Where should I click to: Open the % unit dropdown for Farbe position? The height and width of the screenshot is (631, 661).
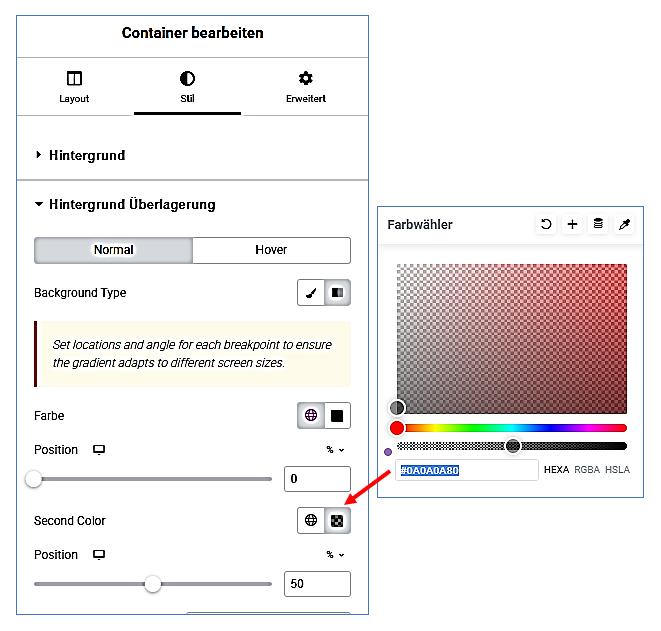[x=335, y=450]
